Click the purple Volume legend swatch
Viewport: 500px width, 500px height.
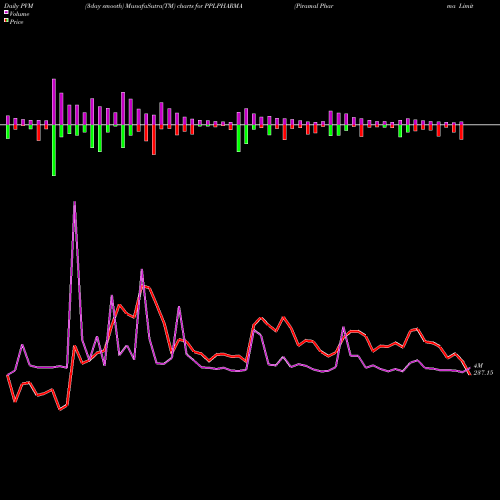click(6, 12)
